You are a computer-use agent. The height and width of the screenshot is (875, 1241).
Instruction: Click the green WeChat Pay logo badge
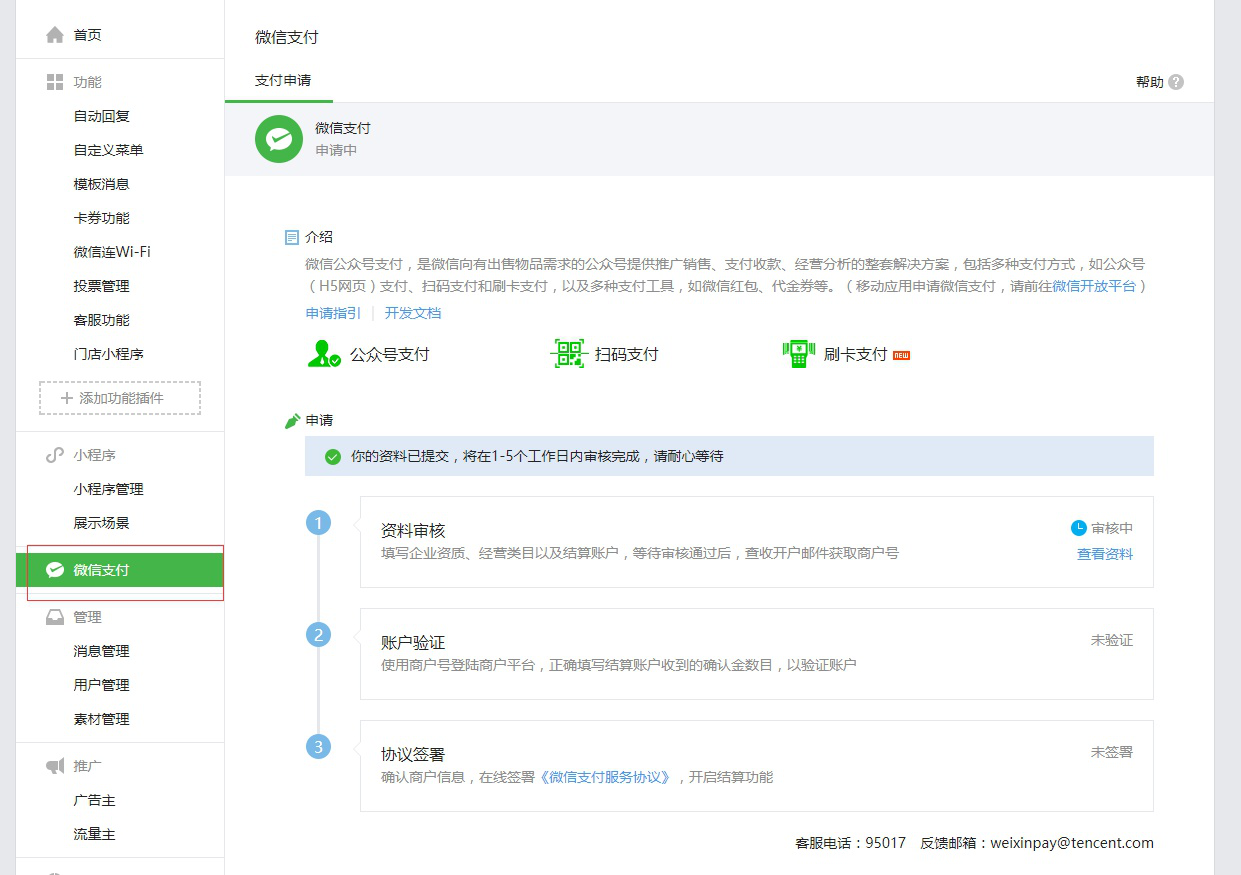278,139
